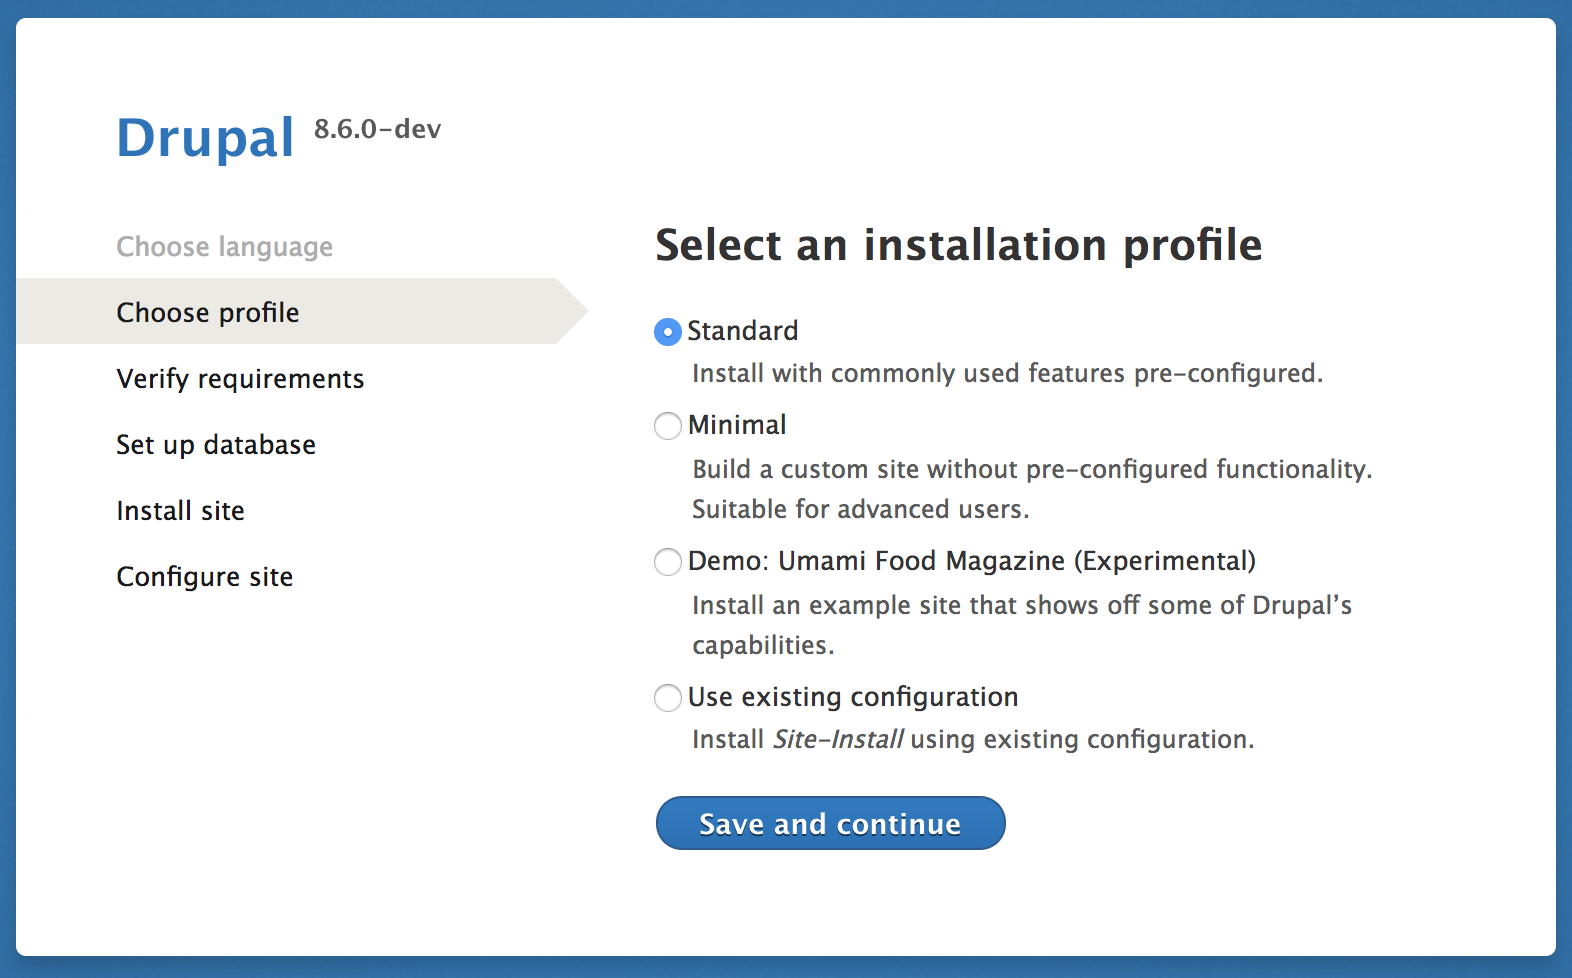Click the Configure site step

[205, 577]
